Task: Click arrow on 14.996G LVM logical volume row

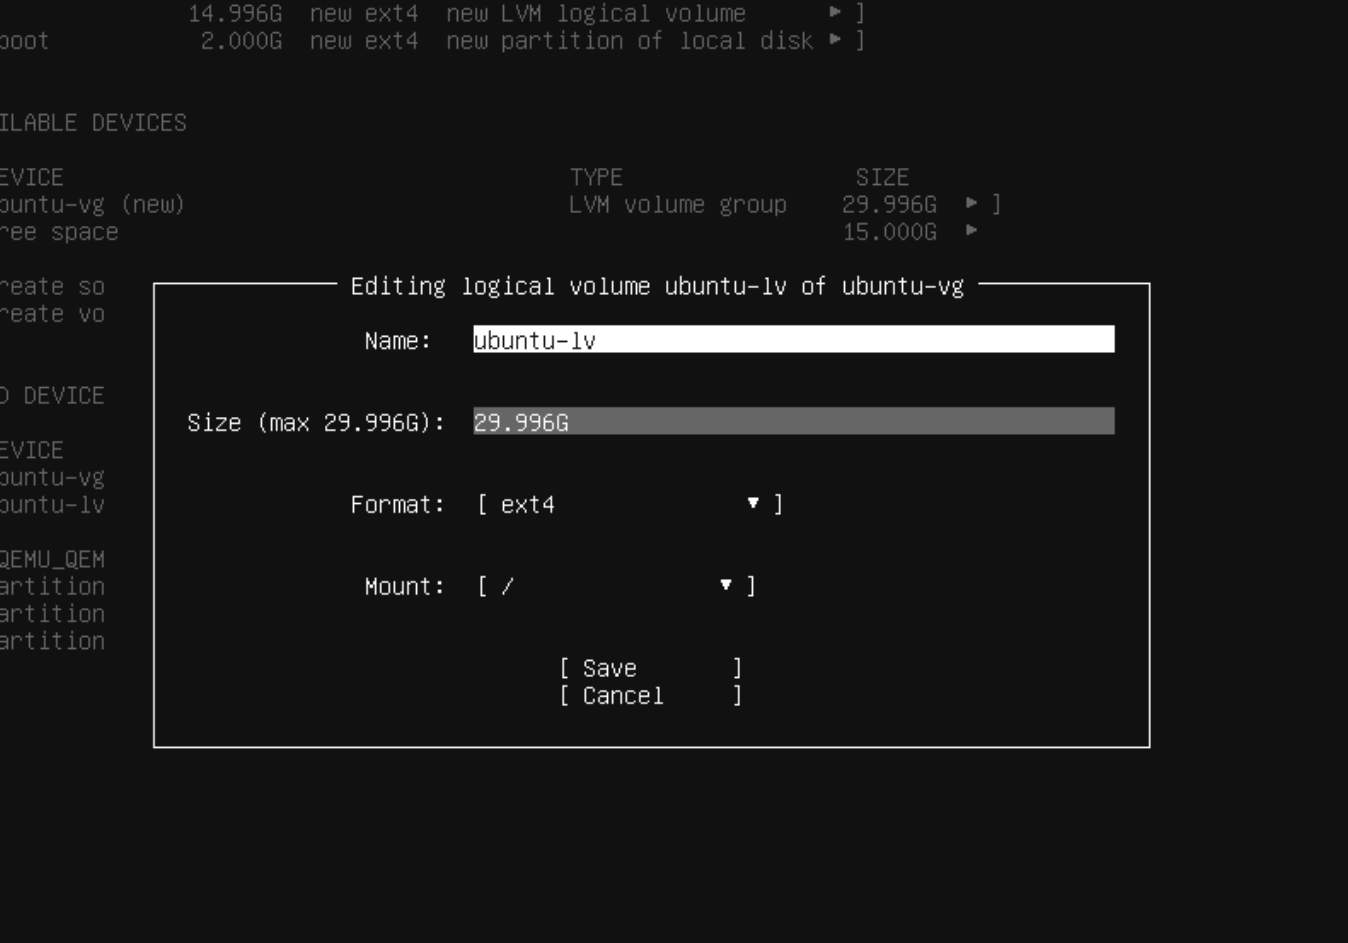Action: (836, 13)
